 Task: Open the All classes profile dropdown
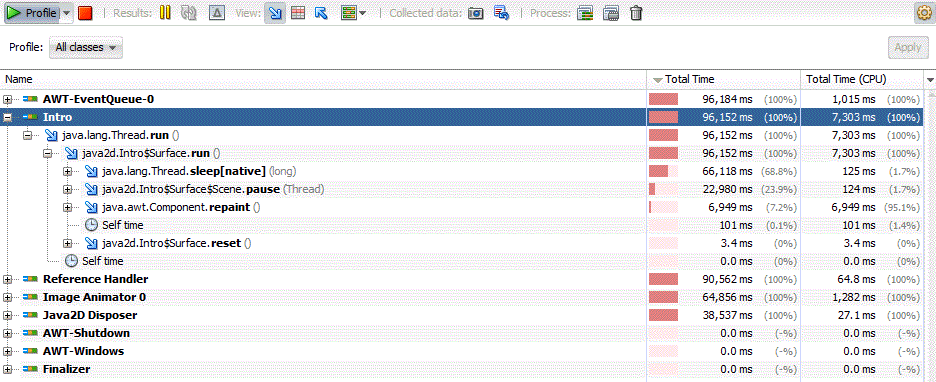[86, 47]
